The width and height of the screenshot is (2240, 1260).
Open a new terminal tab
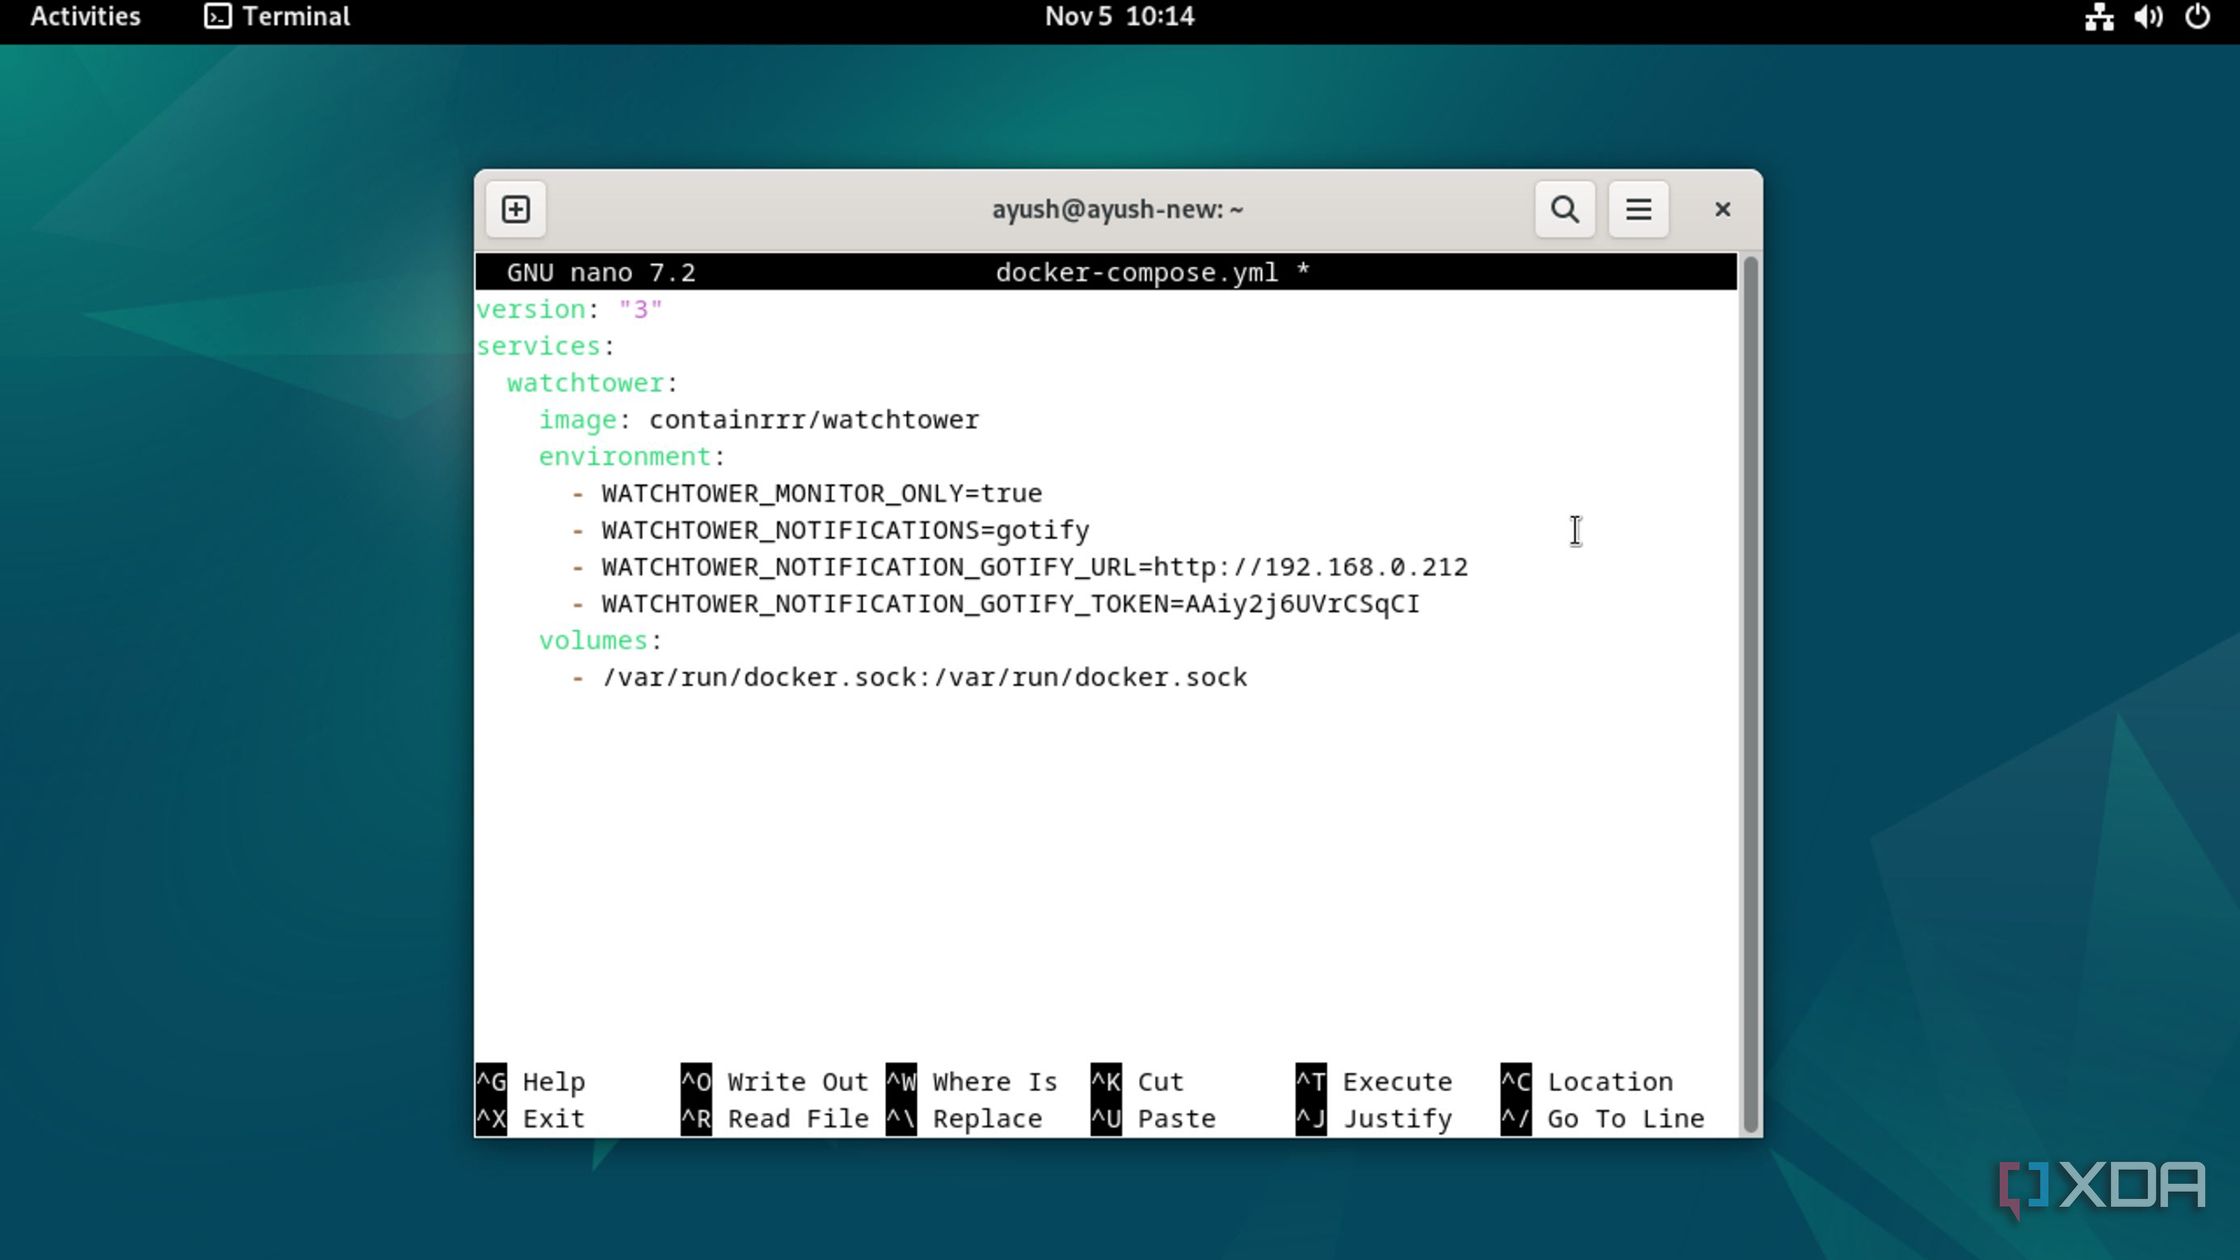point(516,209)
